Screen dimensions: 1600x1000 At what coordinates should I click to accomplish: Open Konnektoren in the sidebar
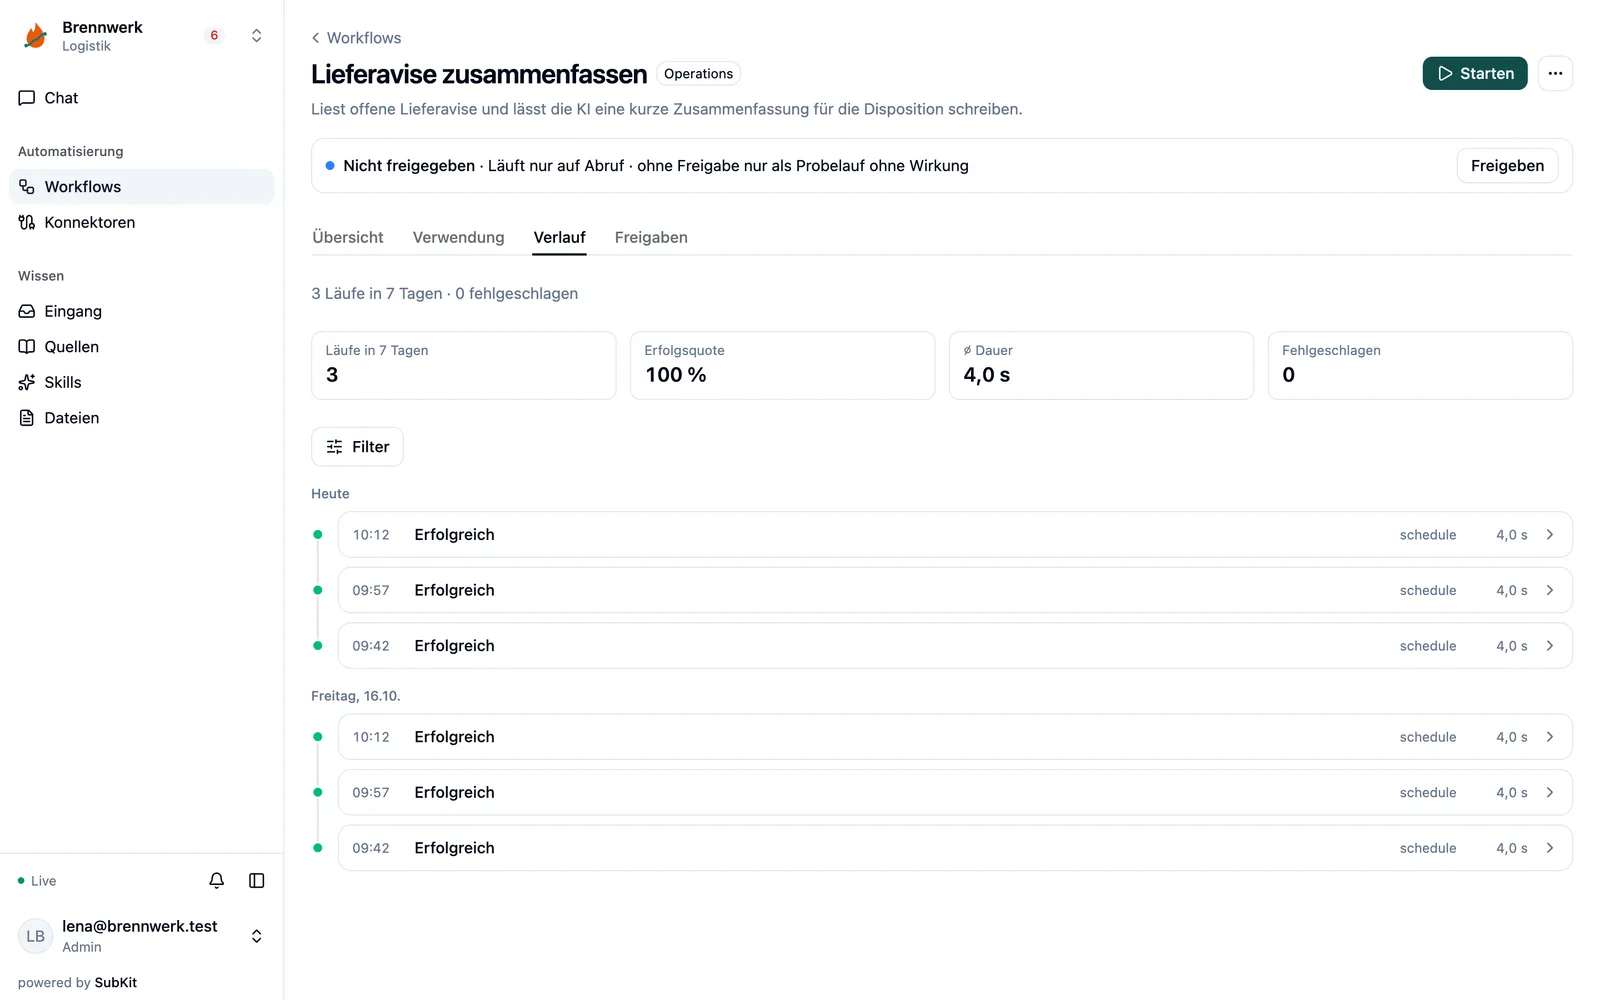pyautogui.click(x=141, y=222)
